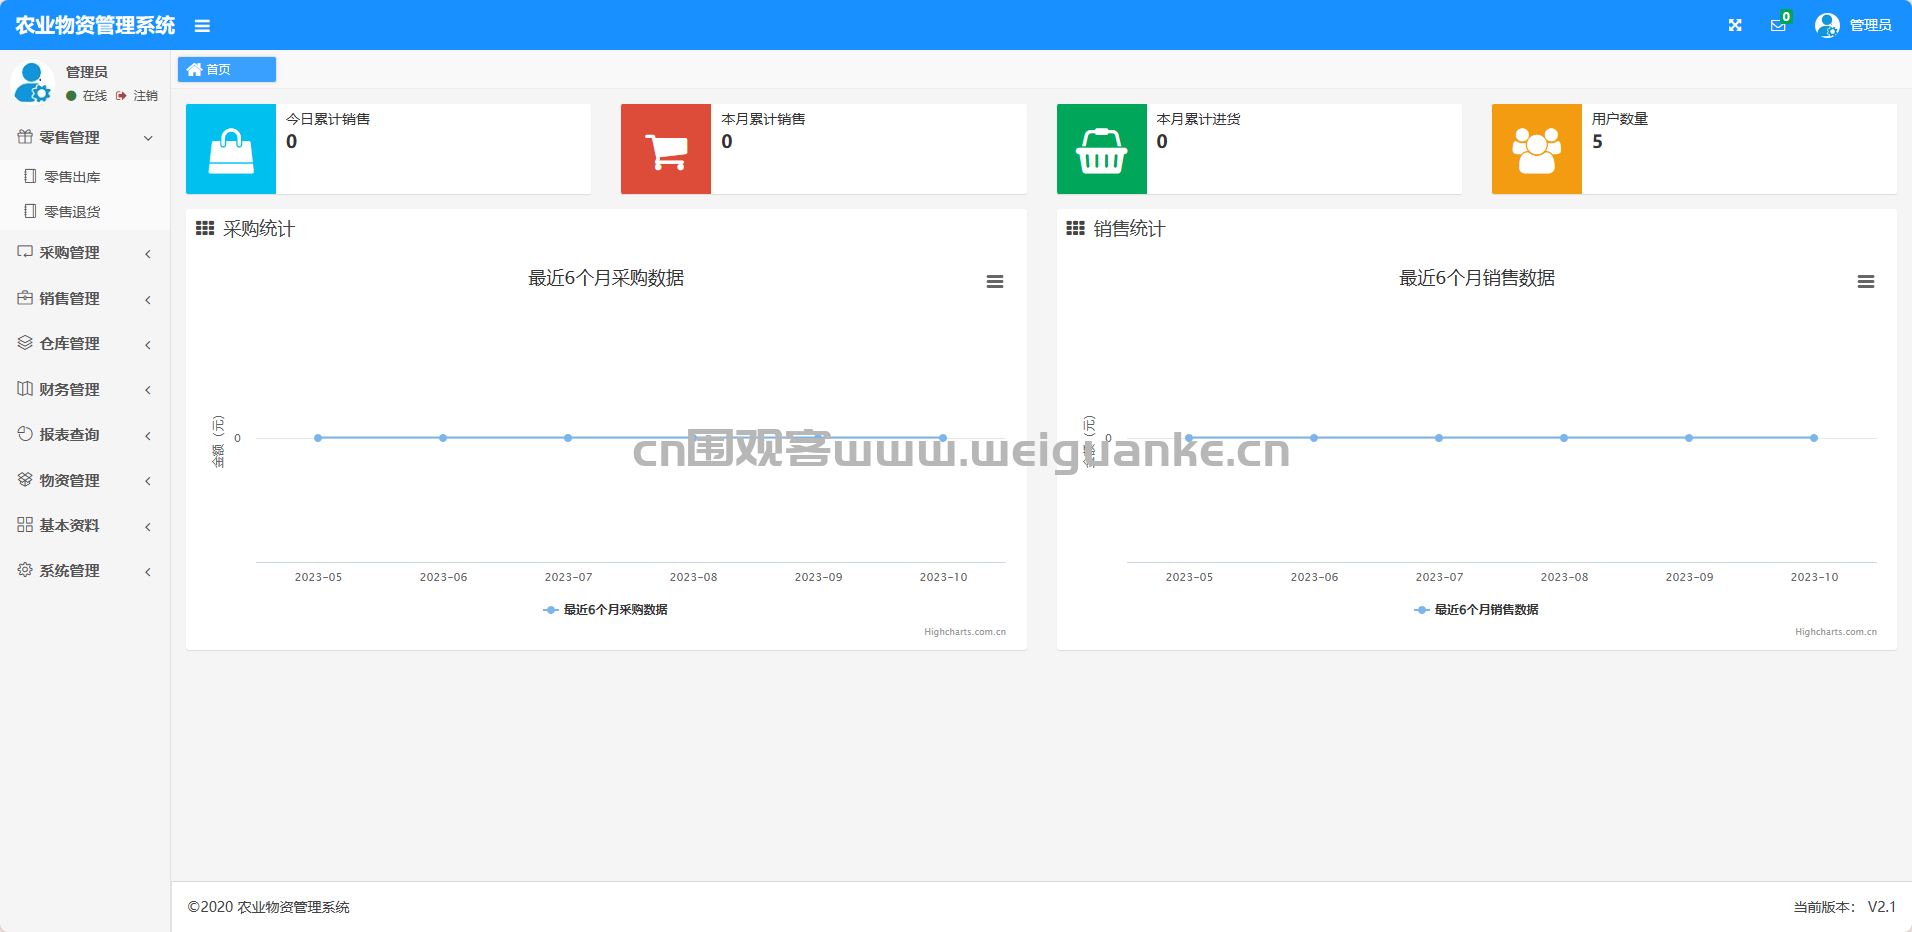
Task: Click the 管理员 name in top bar
Action: 1870,25
